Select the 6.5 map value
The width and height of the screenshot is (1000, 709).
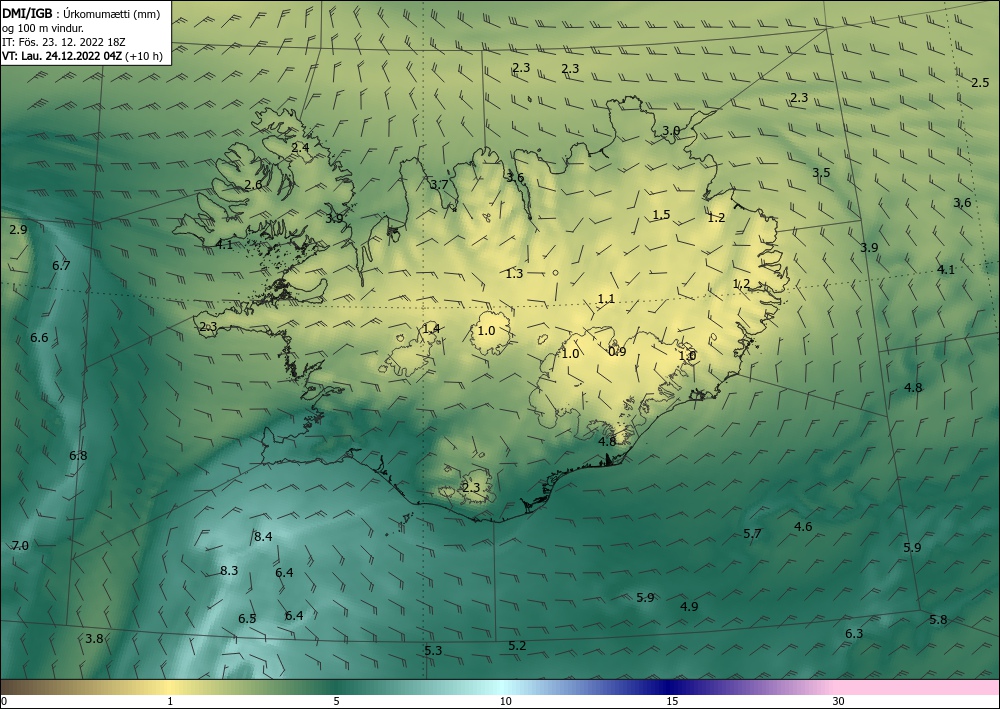point(247,619)
